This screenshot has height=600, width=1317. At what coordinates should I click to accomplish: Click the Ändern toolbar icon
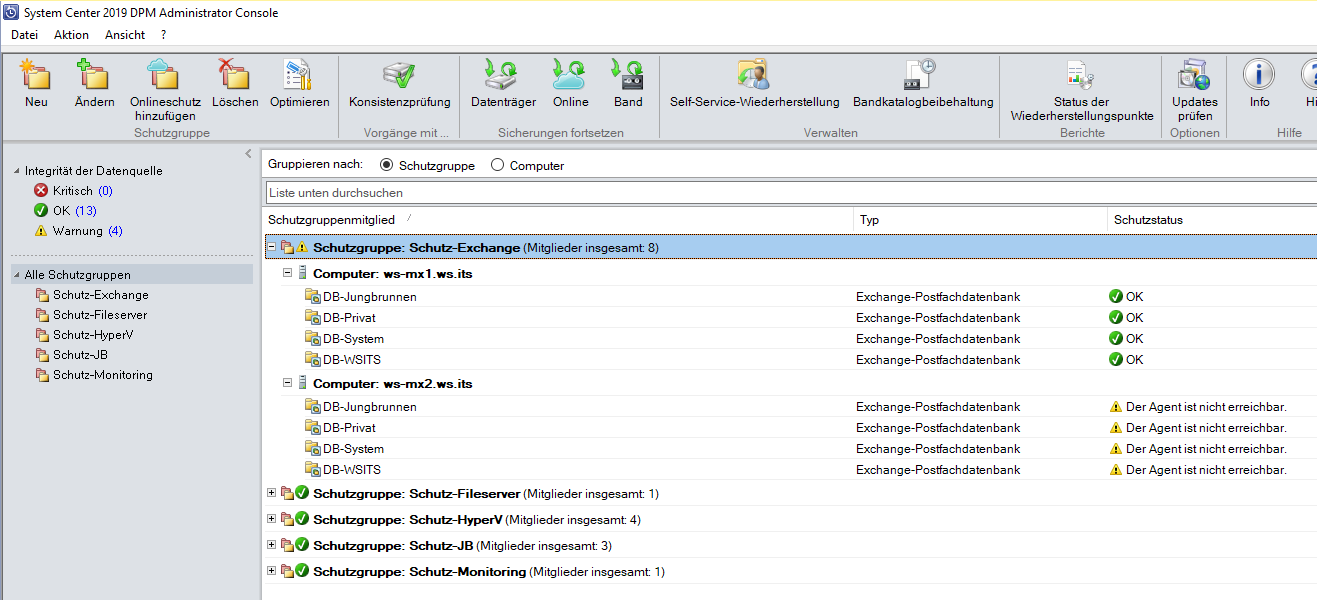(x=94, y=75)
